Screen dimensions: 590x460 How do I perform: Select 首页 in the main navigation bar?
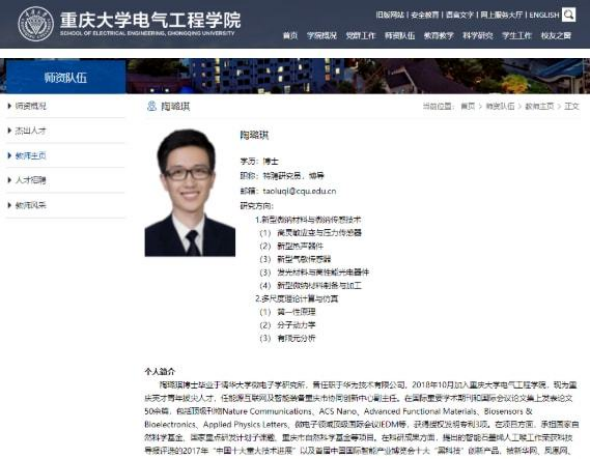(x=290, y=36)
